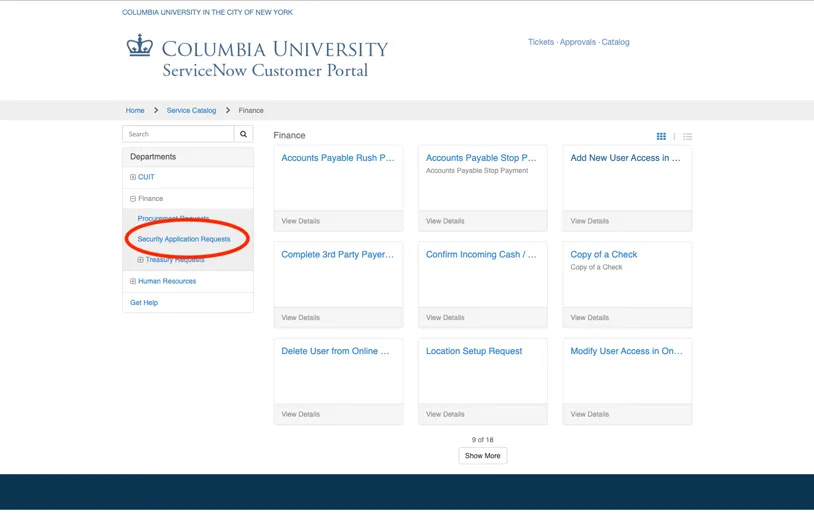Open Location Setup Request item
The image size is (814, 520).
(x=474, y=351)
